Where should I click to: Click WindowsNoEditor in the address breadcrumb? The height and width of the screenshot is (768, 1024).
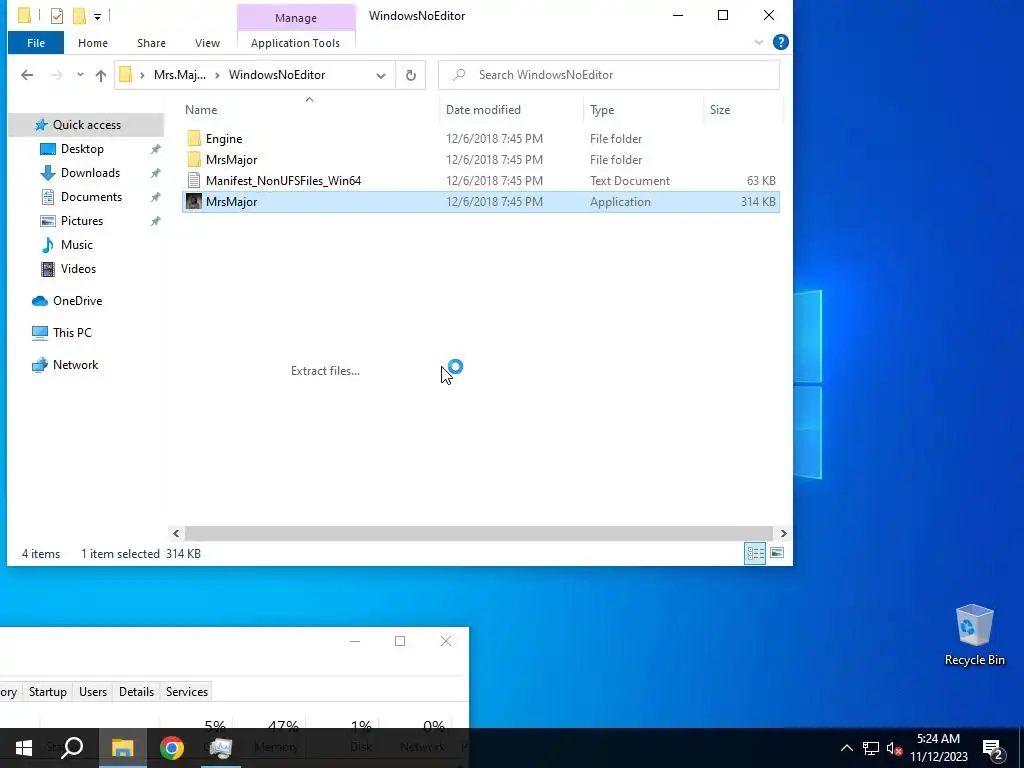point(277,75)
